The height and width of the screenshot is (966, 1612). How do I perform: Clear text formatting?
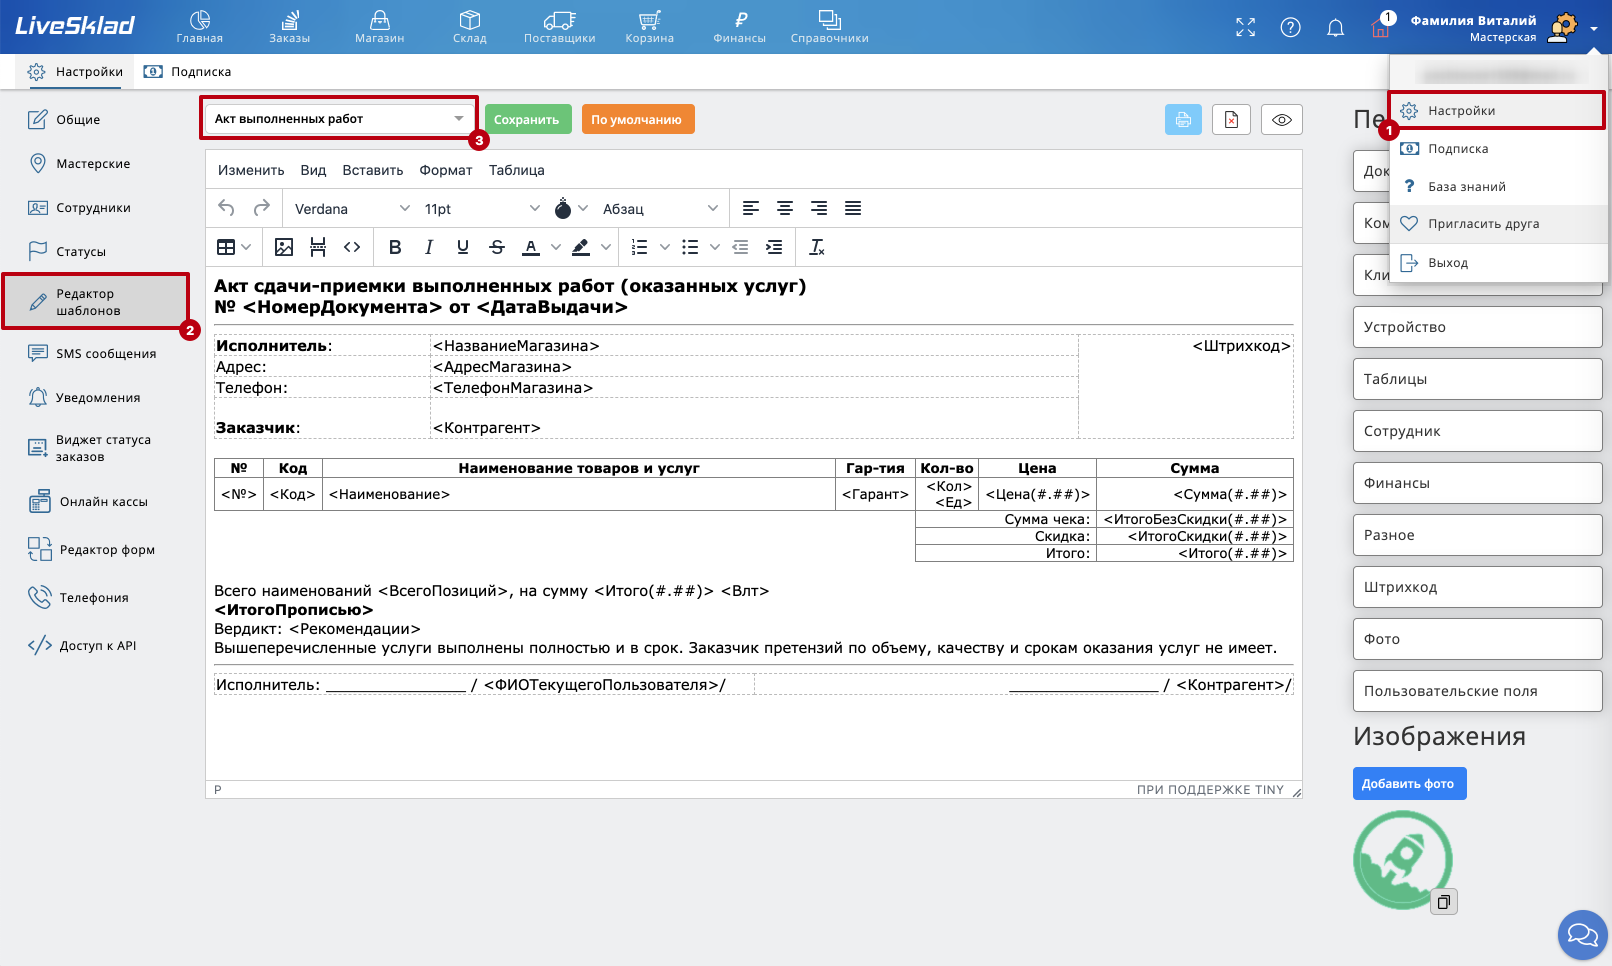tap(817, 247)
